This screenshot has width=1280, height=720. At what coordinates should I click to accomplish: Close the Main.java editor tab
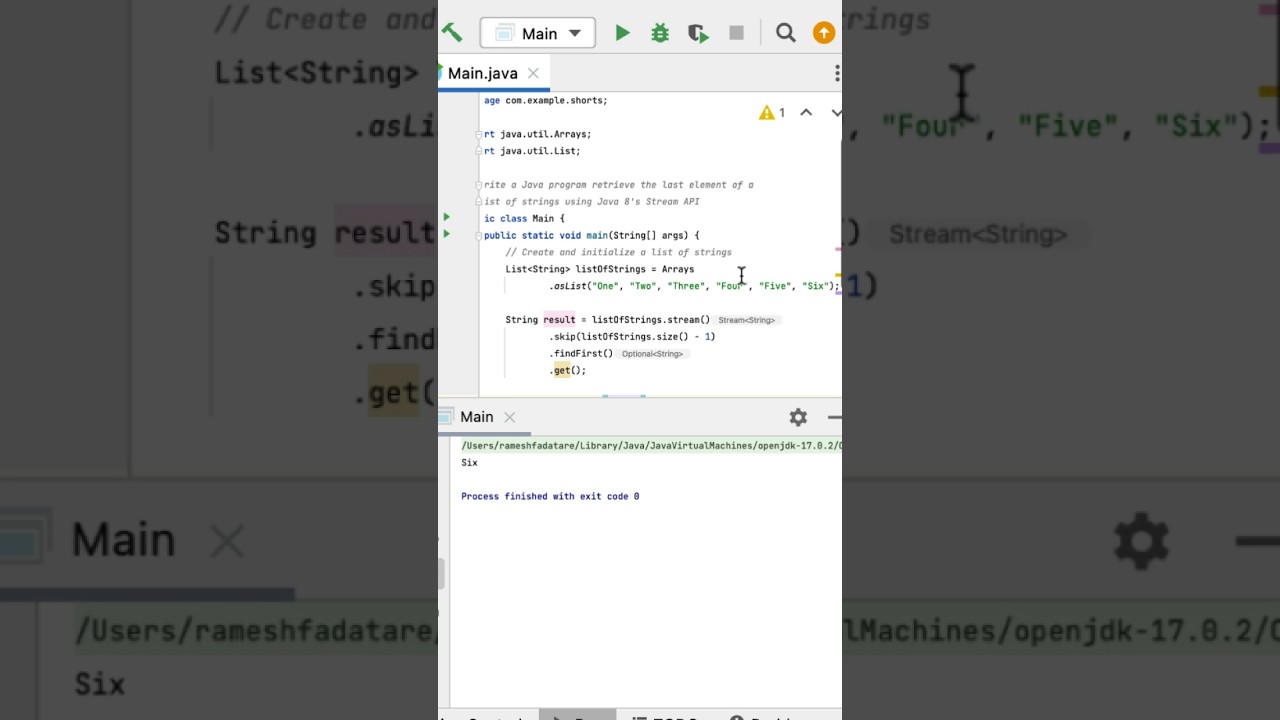pyautogui.click(x=533, y=73)
